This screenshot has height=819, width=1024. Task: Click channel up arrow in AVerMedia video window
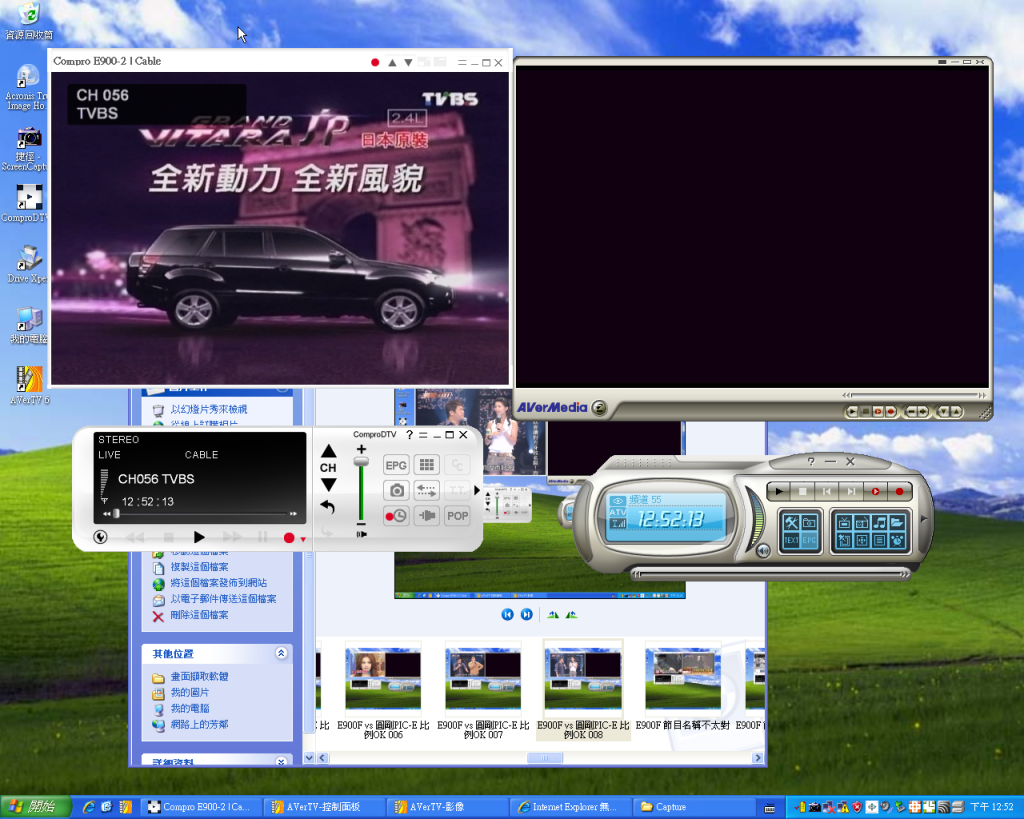pos(955,411)
